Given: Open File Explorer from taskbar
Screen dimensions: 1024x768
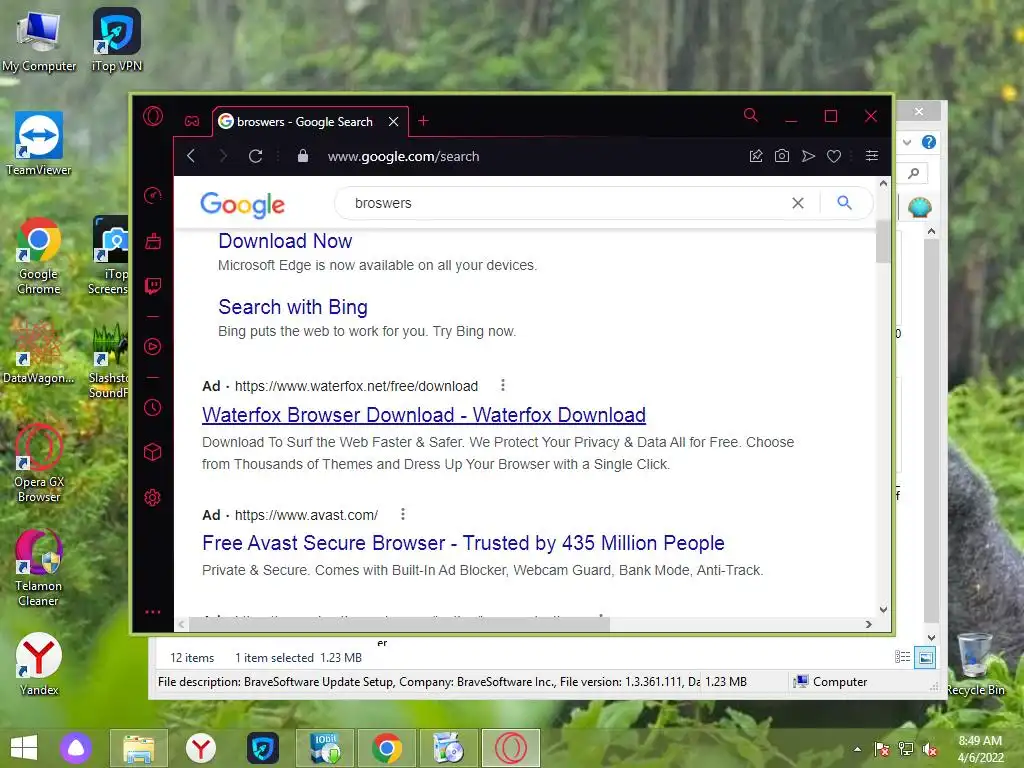Looking at the screenshot, I should point(138,748).
